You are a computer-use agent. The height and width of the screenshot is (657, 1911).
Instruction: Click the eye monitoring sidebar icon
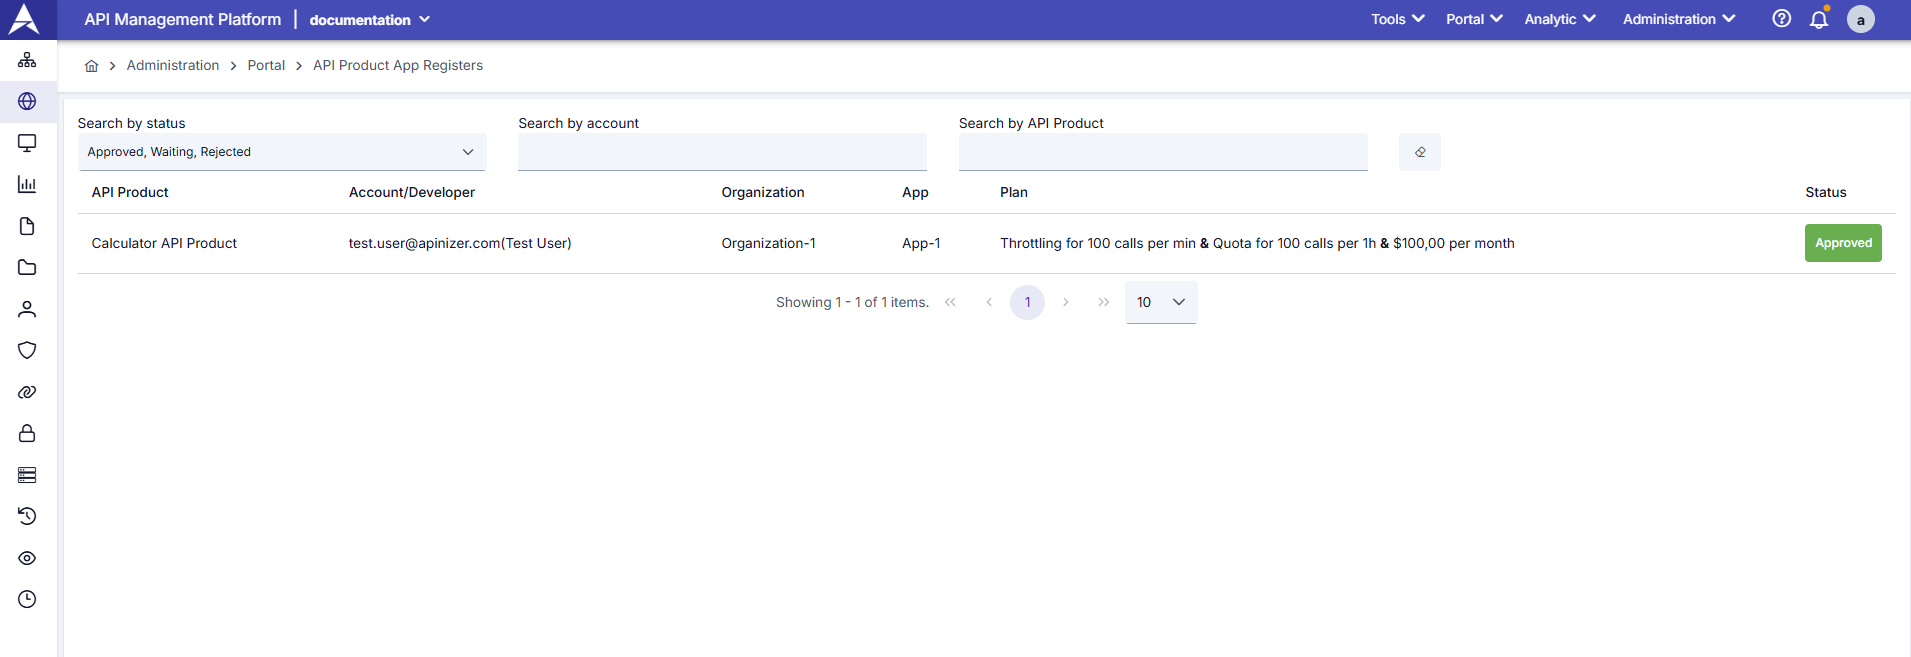[27, 558]
